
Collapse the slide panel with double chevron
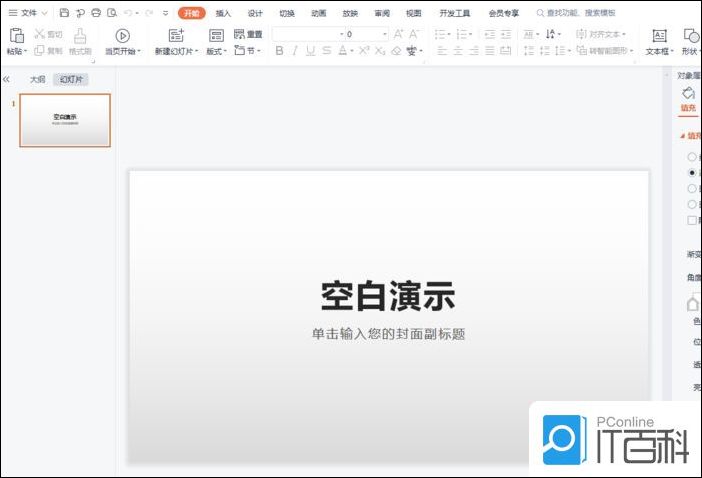pos(6,79)
